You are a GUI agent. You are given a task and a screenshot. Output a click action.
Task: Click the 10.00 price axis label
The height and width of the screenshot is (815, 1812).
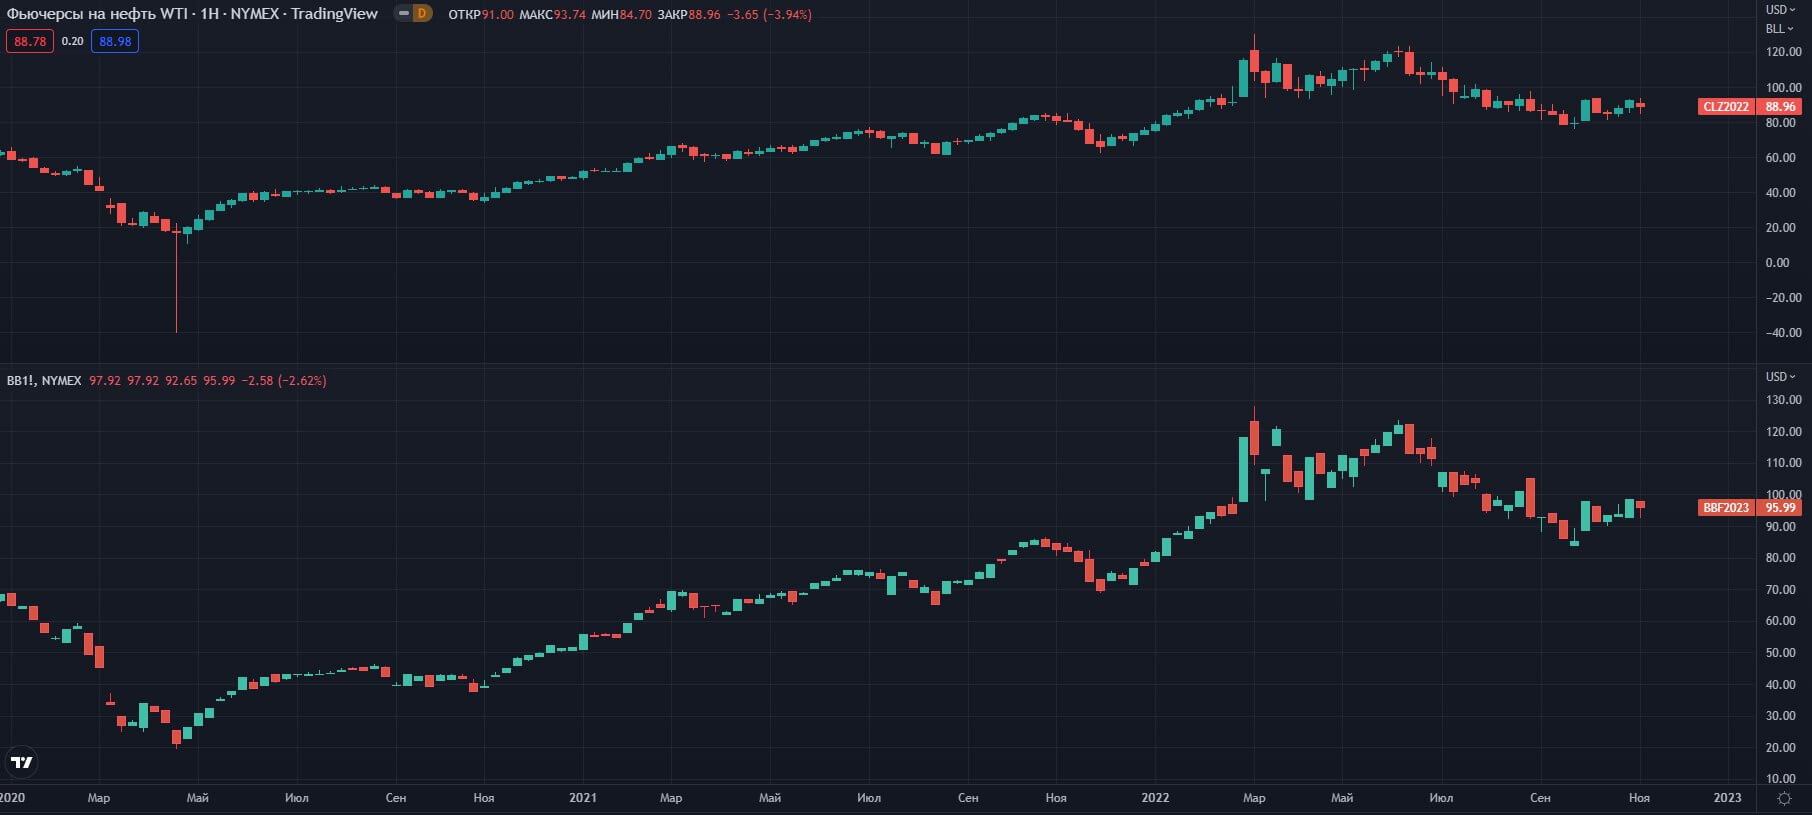[x=1781, y=779]
